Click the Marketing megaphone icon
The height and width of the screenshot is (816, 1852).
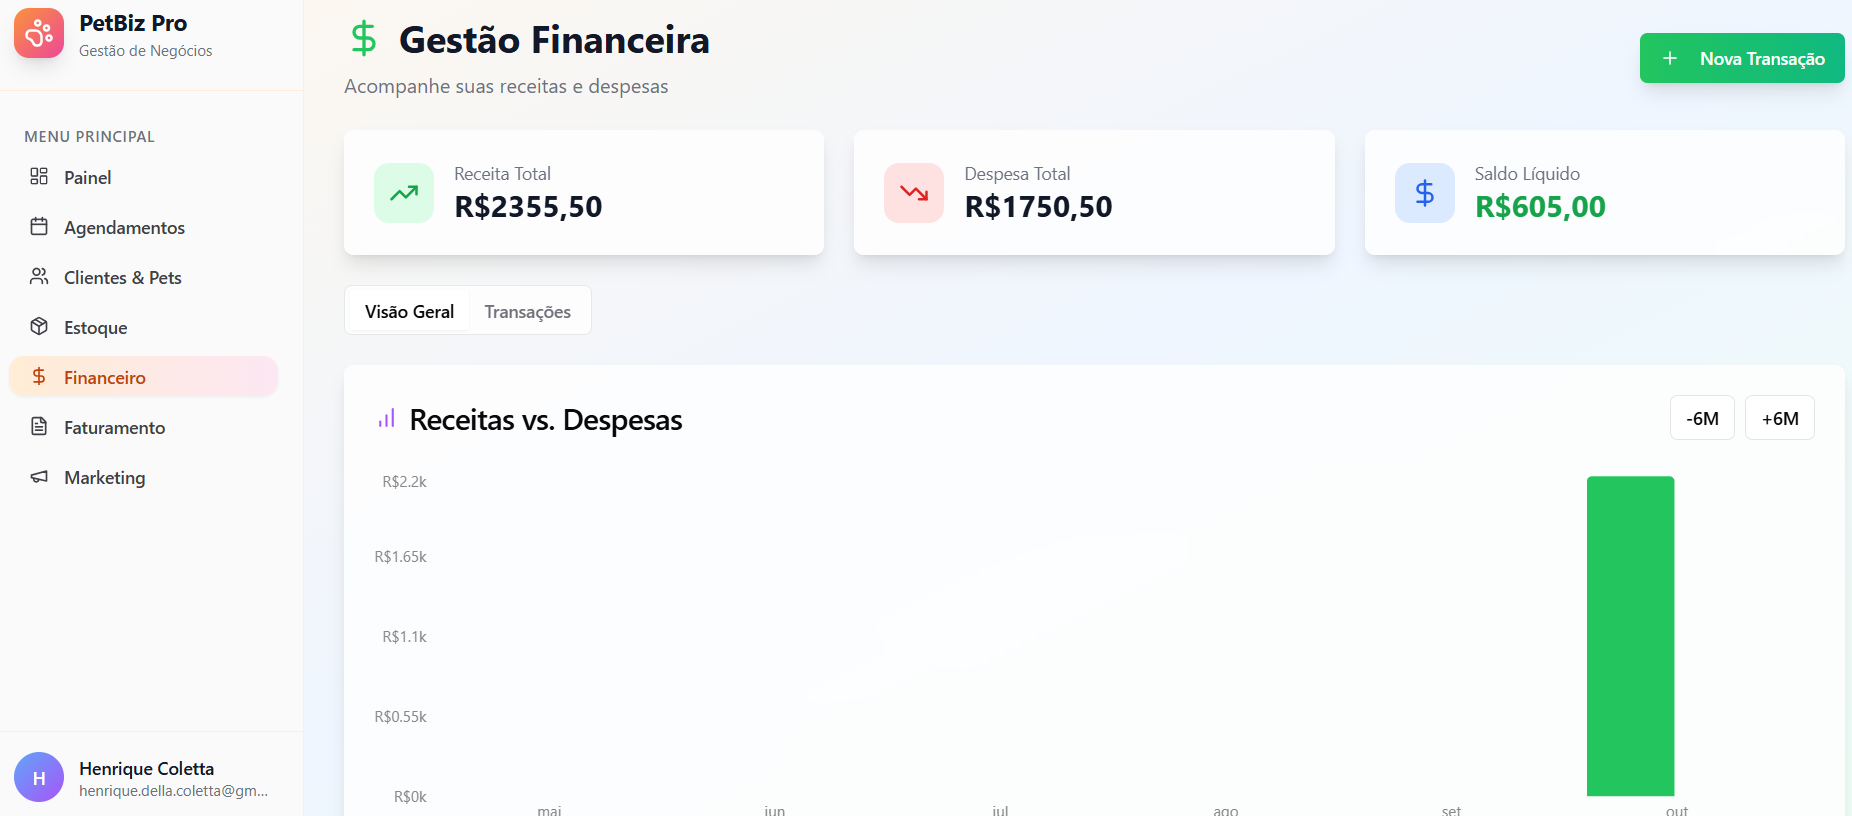(x=39, y=477)
